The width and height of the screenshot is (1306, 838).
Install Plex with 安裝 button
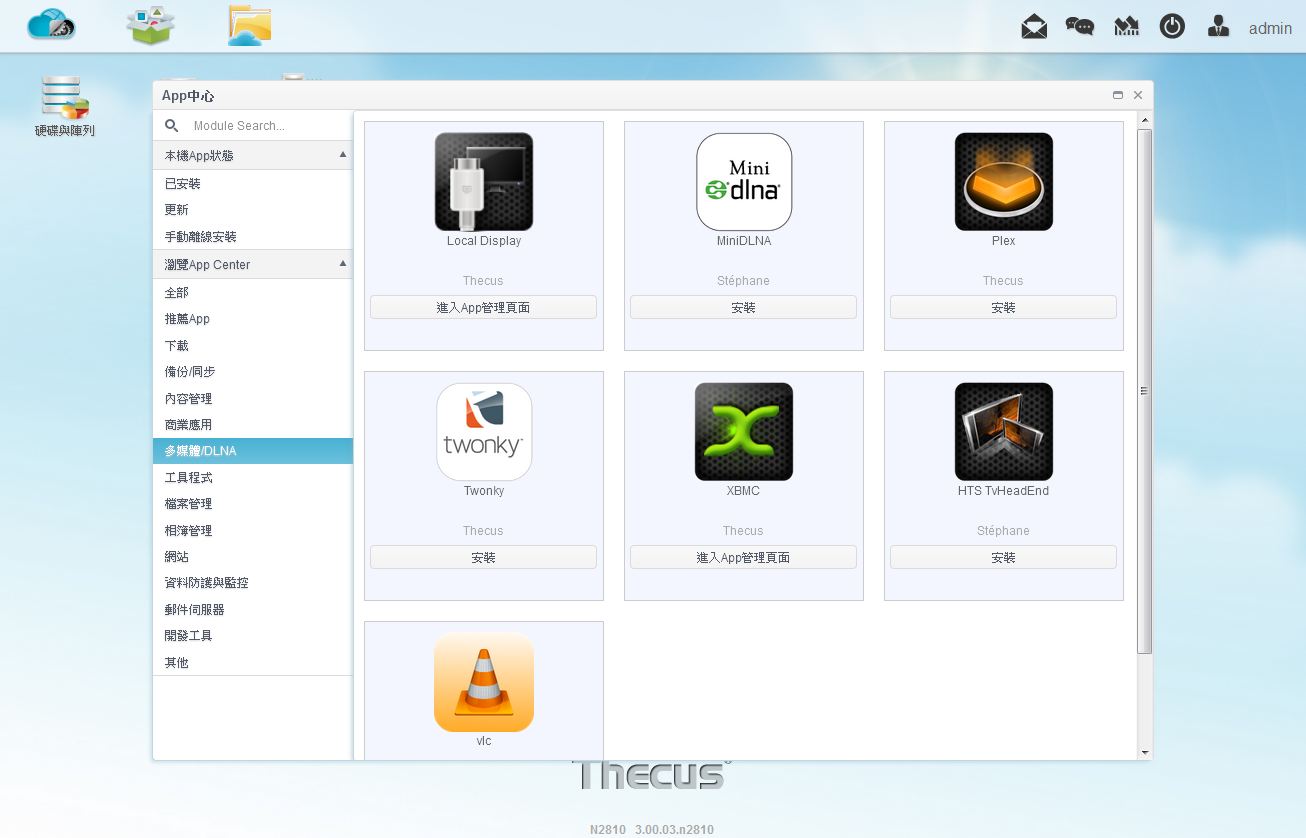1004,307
